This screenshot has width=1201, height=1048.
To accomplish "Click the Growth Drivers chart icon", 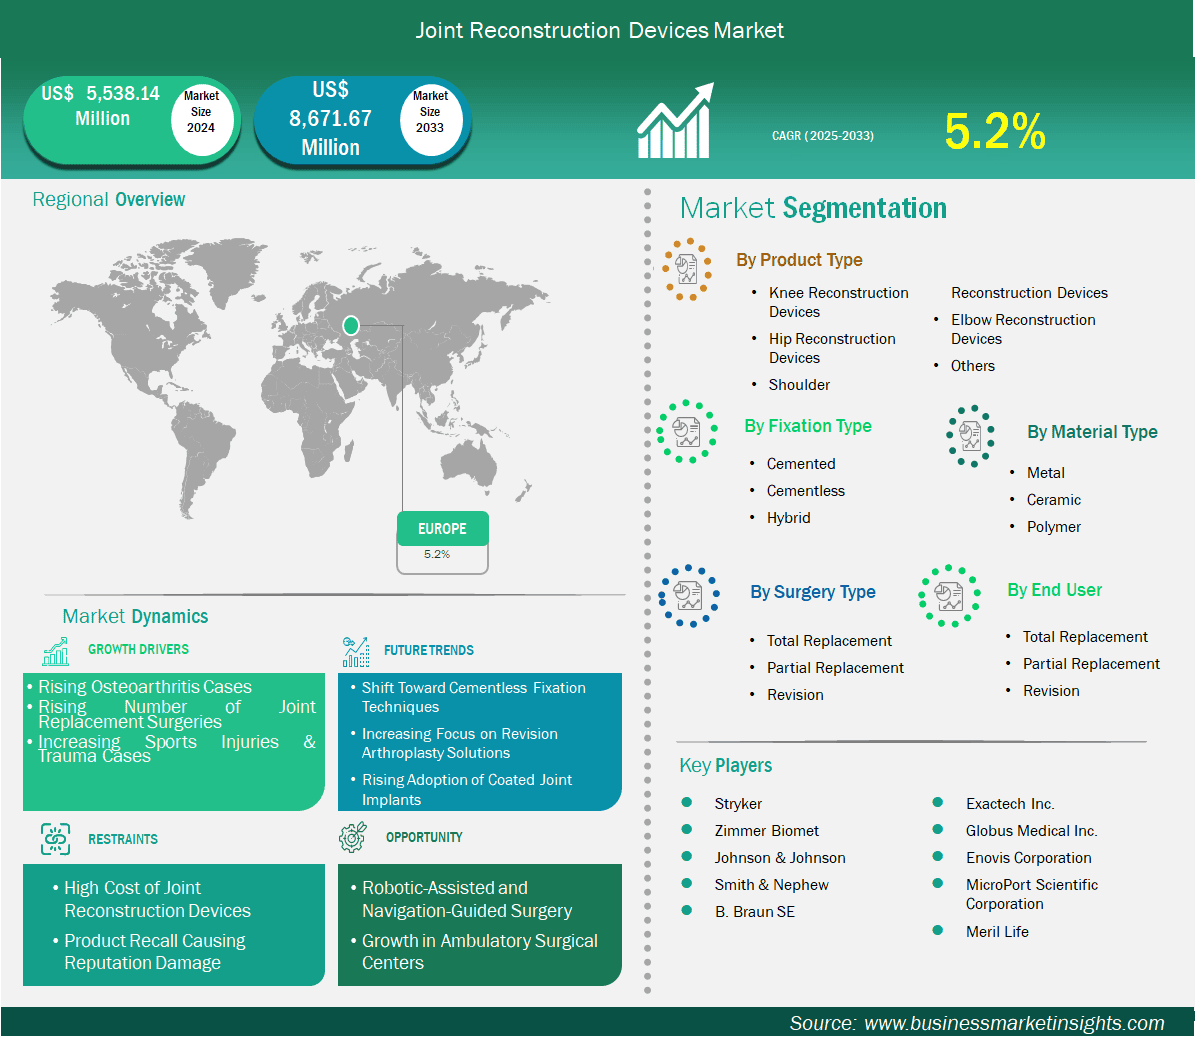I will [x=56, y=651].
